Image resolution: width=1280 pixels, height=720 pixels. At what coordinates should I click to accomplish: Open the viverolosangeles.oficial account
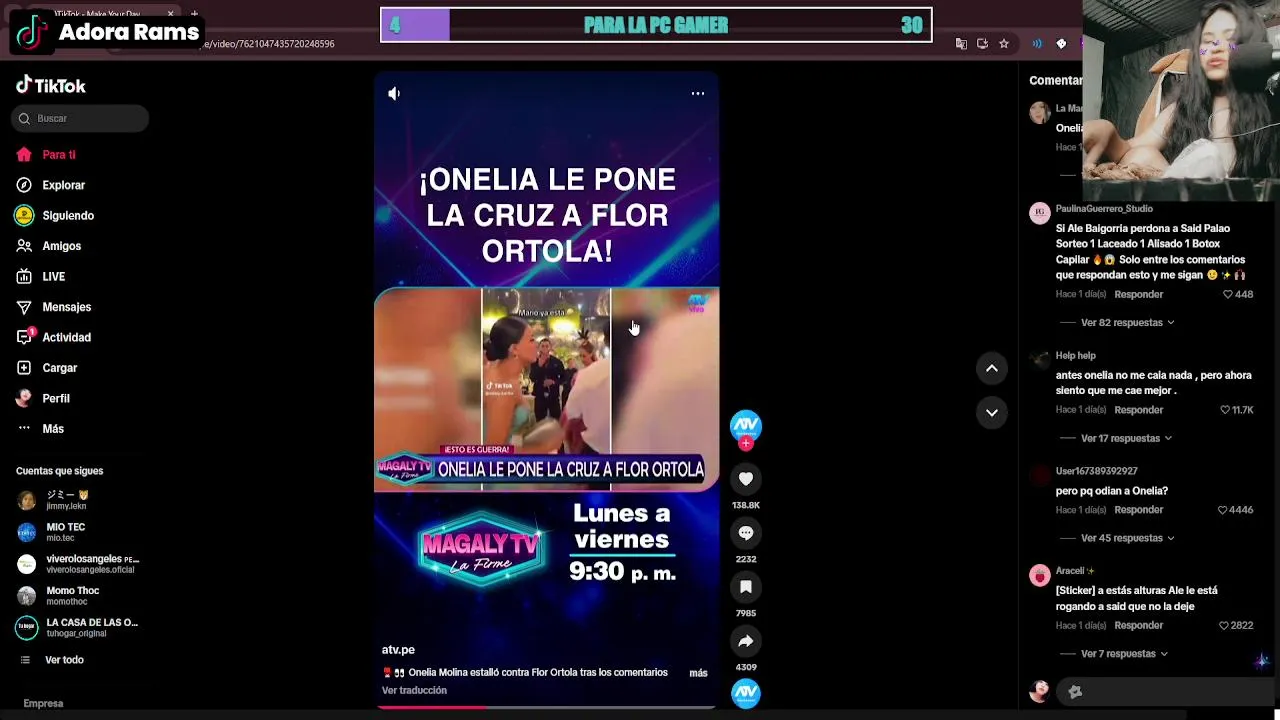pyautogui.click(x=78, y=564)
